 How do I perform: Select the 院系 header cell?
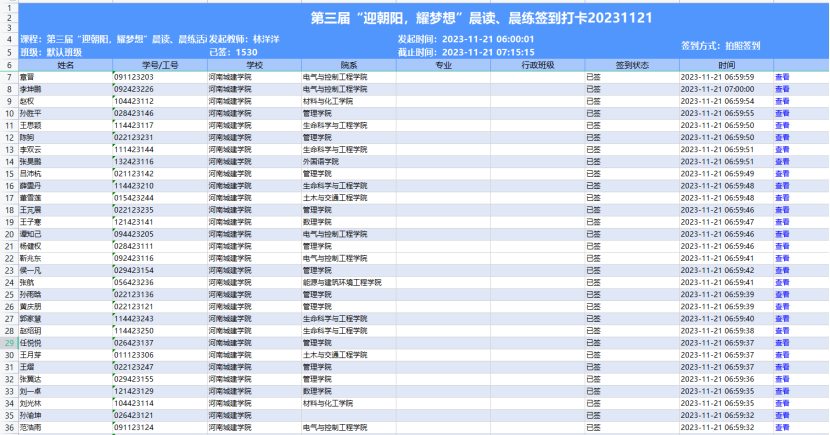tap(349, 64)
